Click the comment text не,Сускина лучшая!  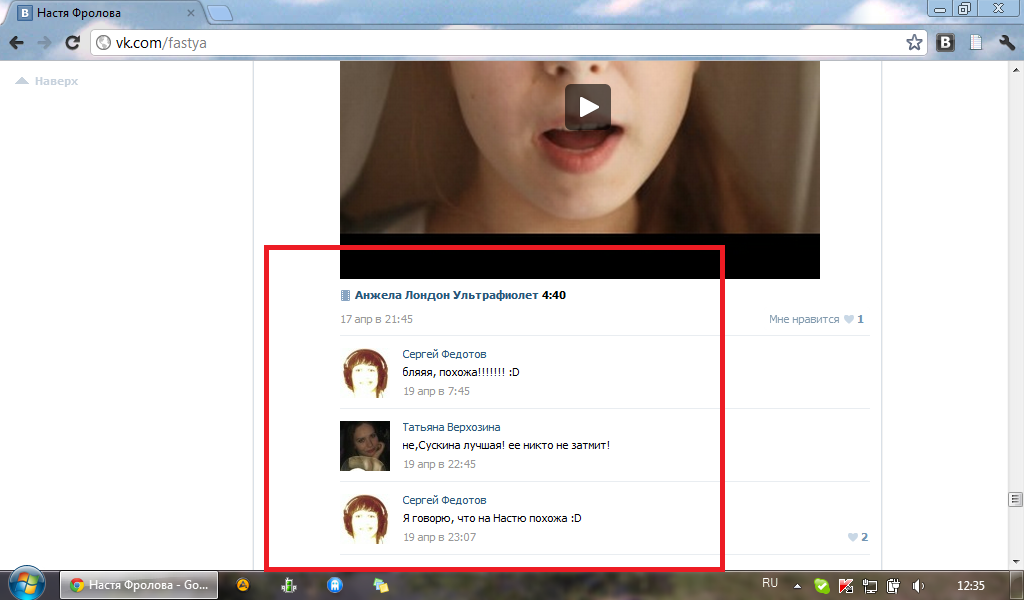[x=506, y=445]
